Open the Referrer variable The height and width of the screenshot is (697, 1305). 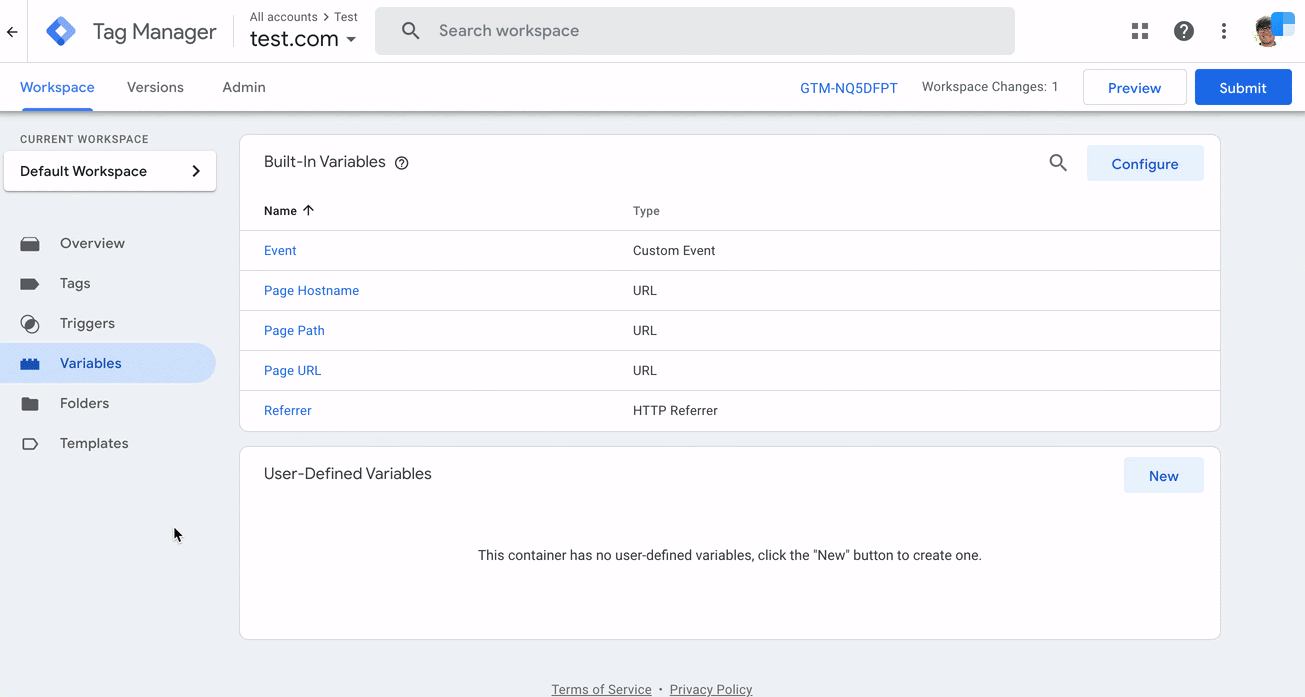point(288,411)
